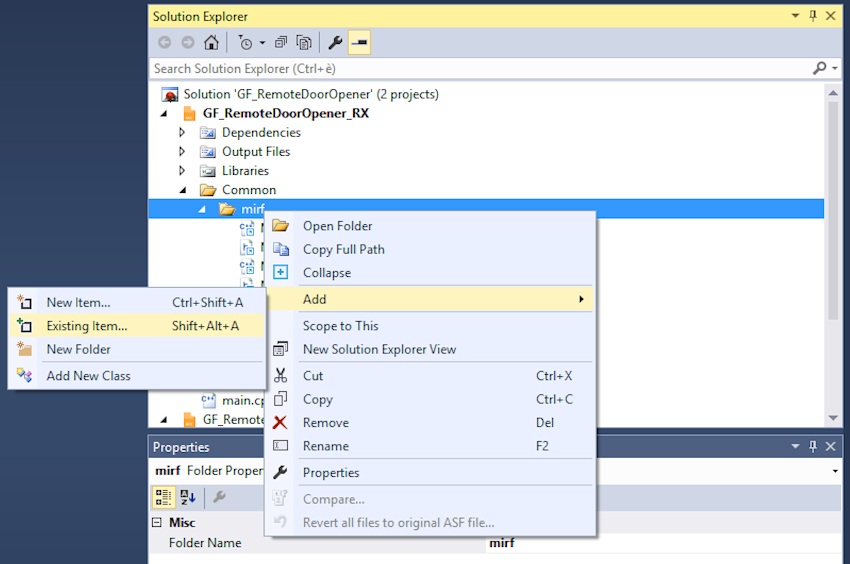The height and width of the screenshot is (564, 850).
Task: Open the Add submenu
Action: point(430,299)
